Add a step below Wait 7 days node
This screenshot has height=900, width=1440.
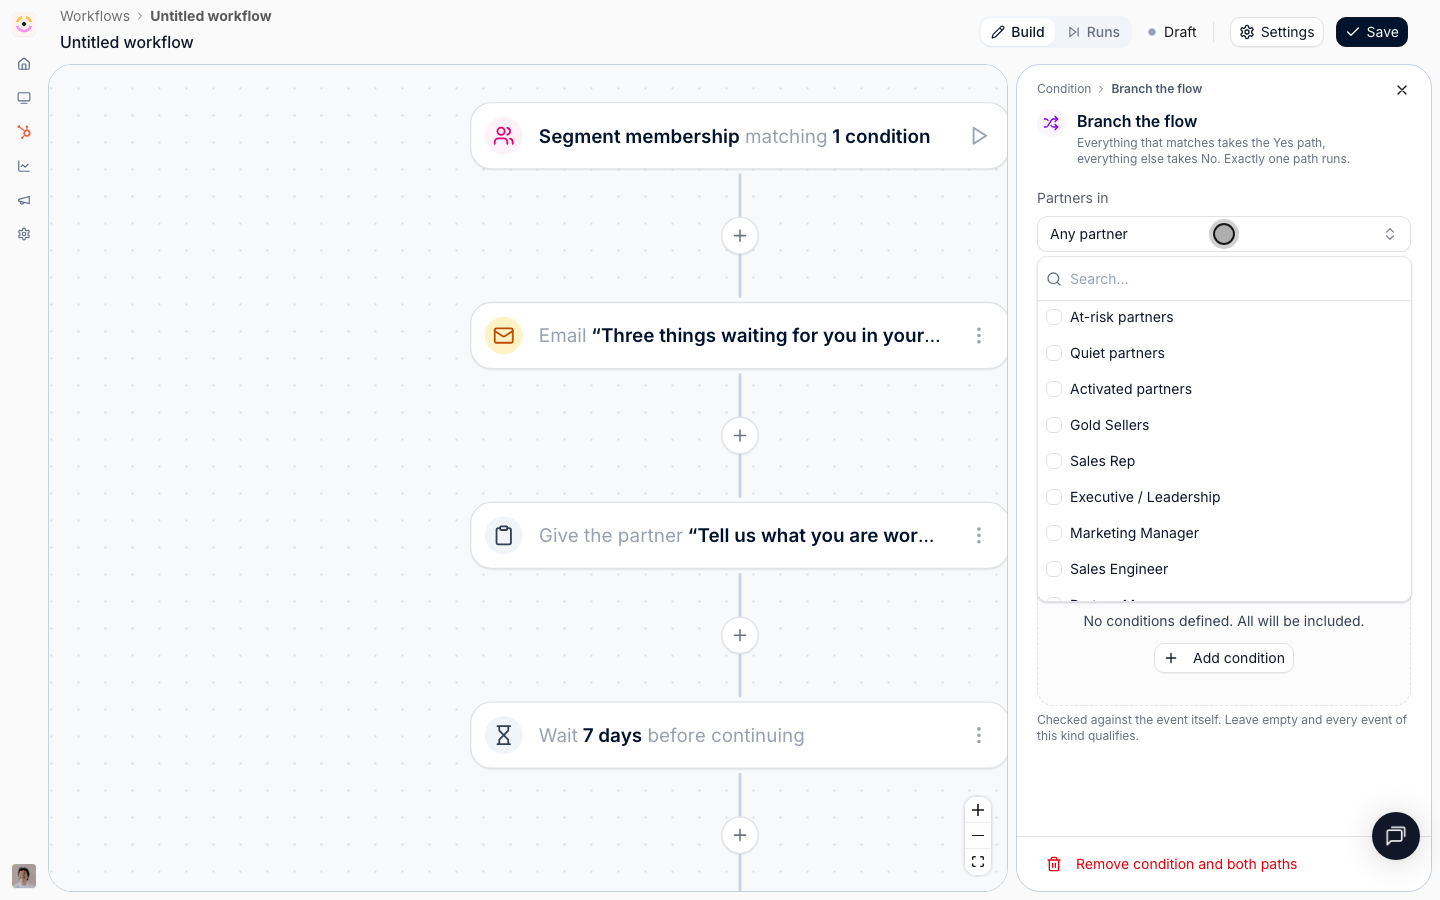click(x=740, y=836)
